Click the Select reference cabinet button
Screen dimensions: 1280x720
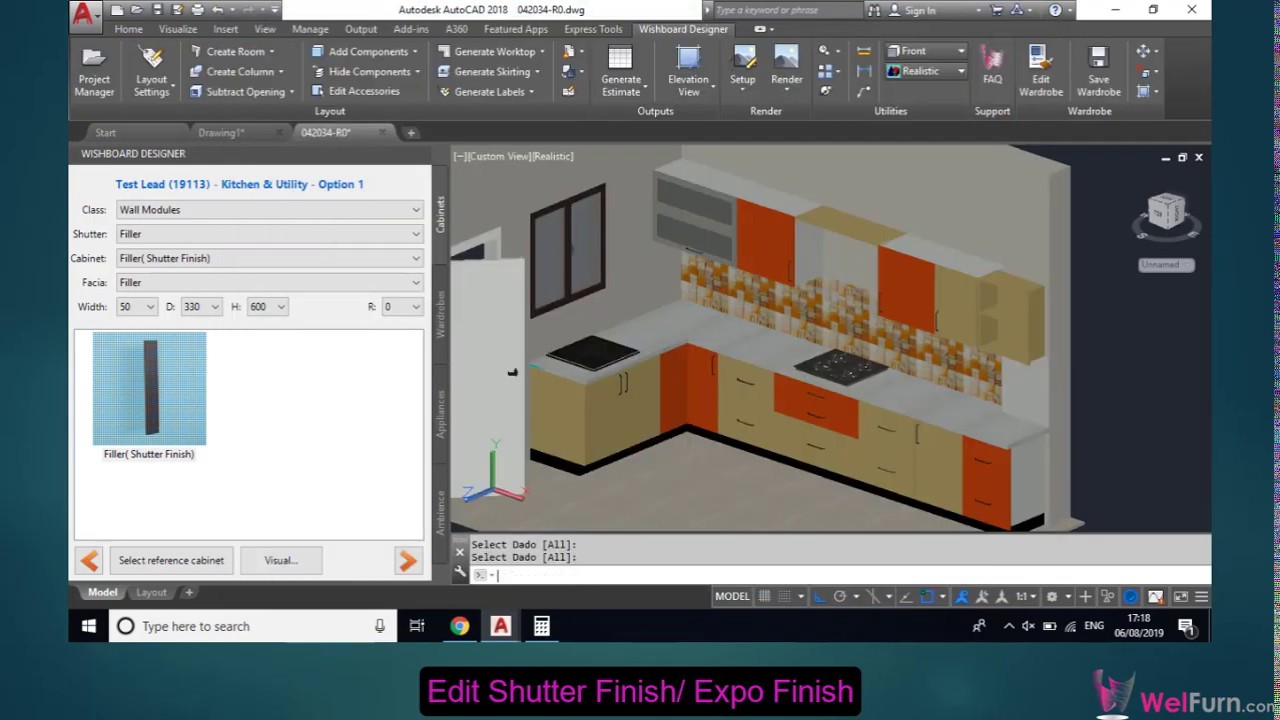point(171,561)
